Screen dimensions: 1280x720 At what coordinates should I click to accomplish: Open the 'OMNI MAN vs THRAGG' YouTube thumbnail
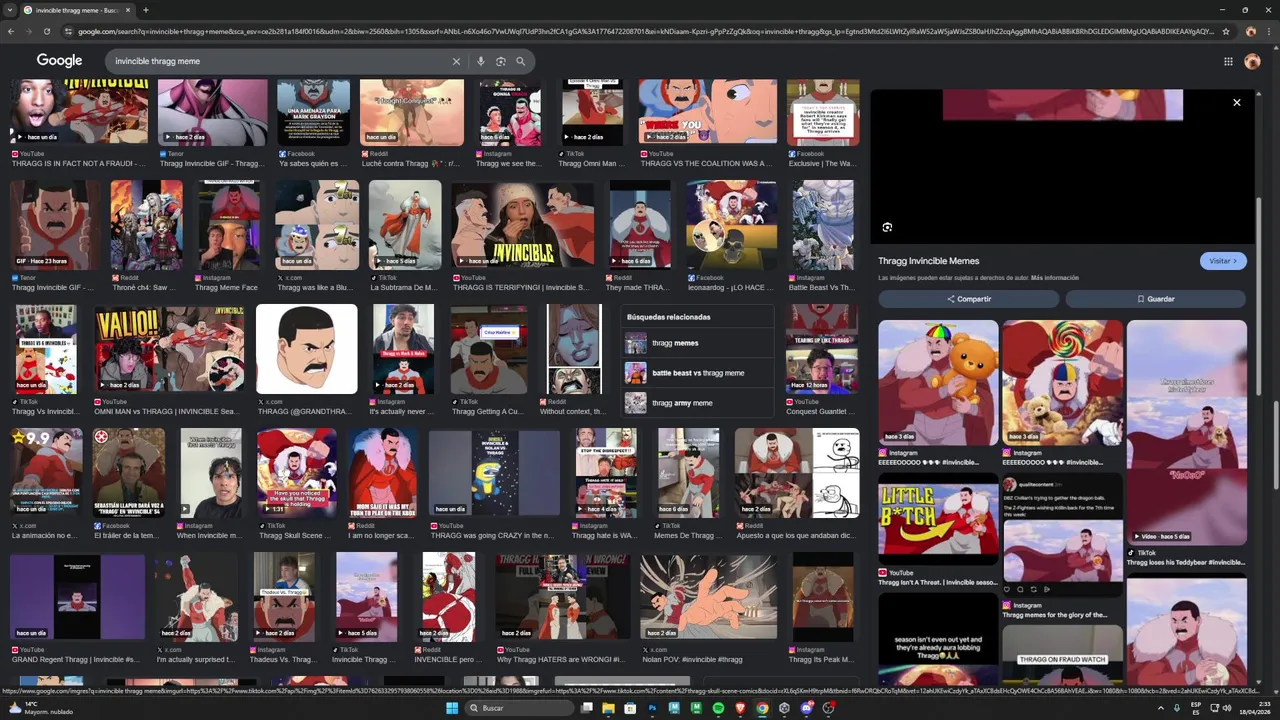click(169, 349)
